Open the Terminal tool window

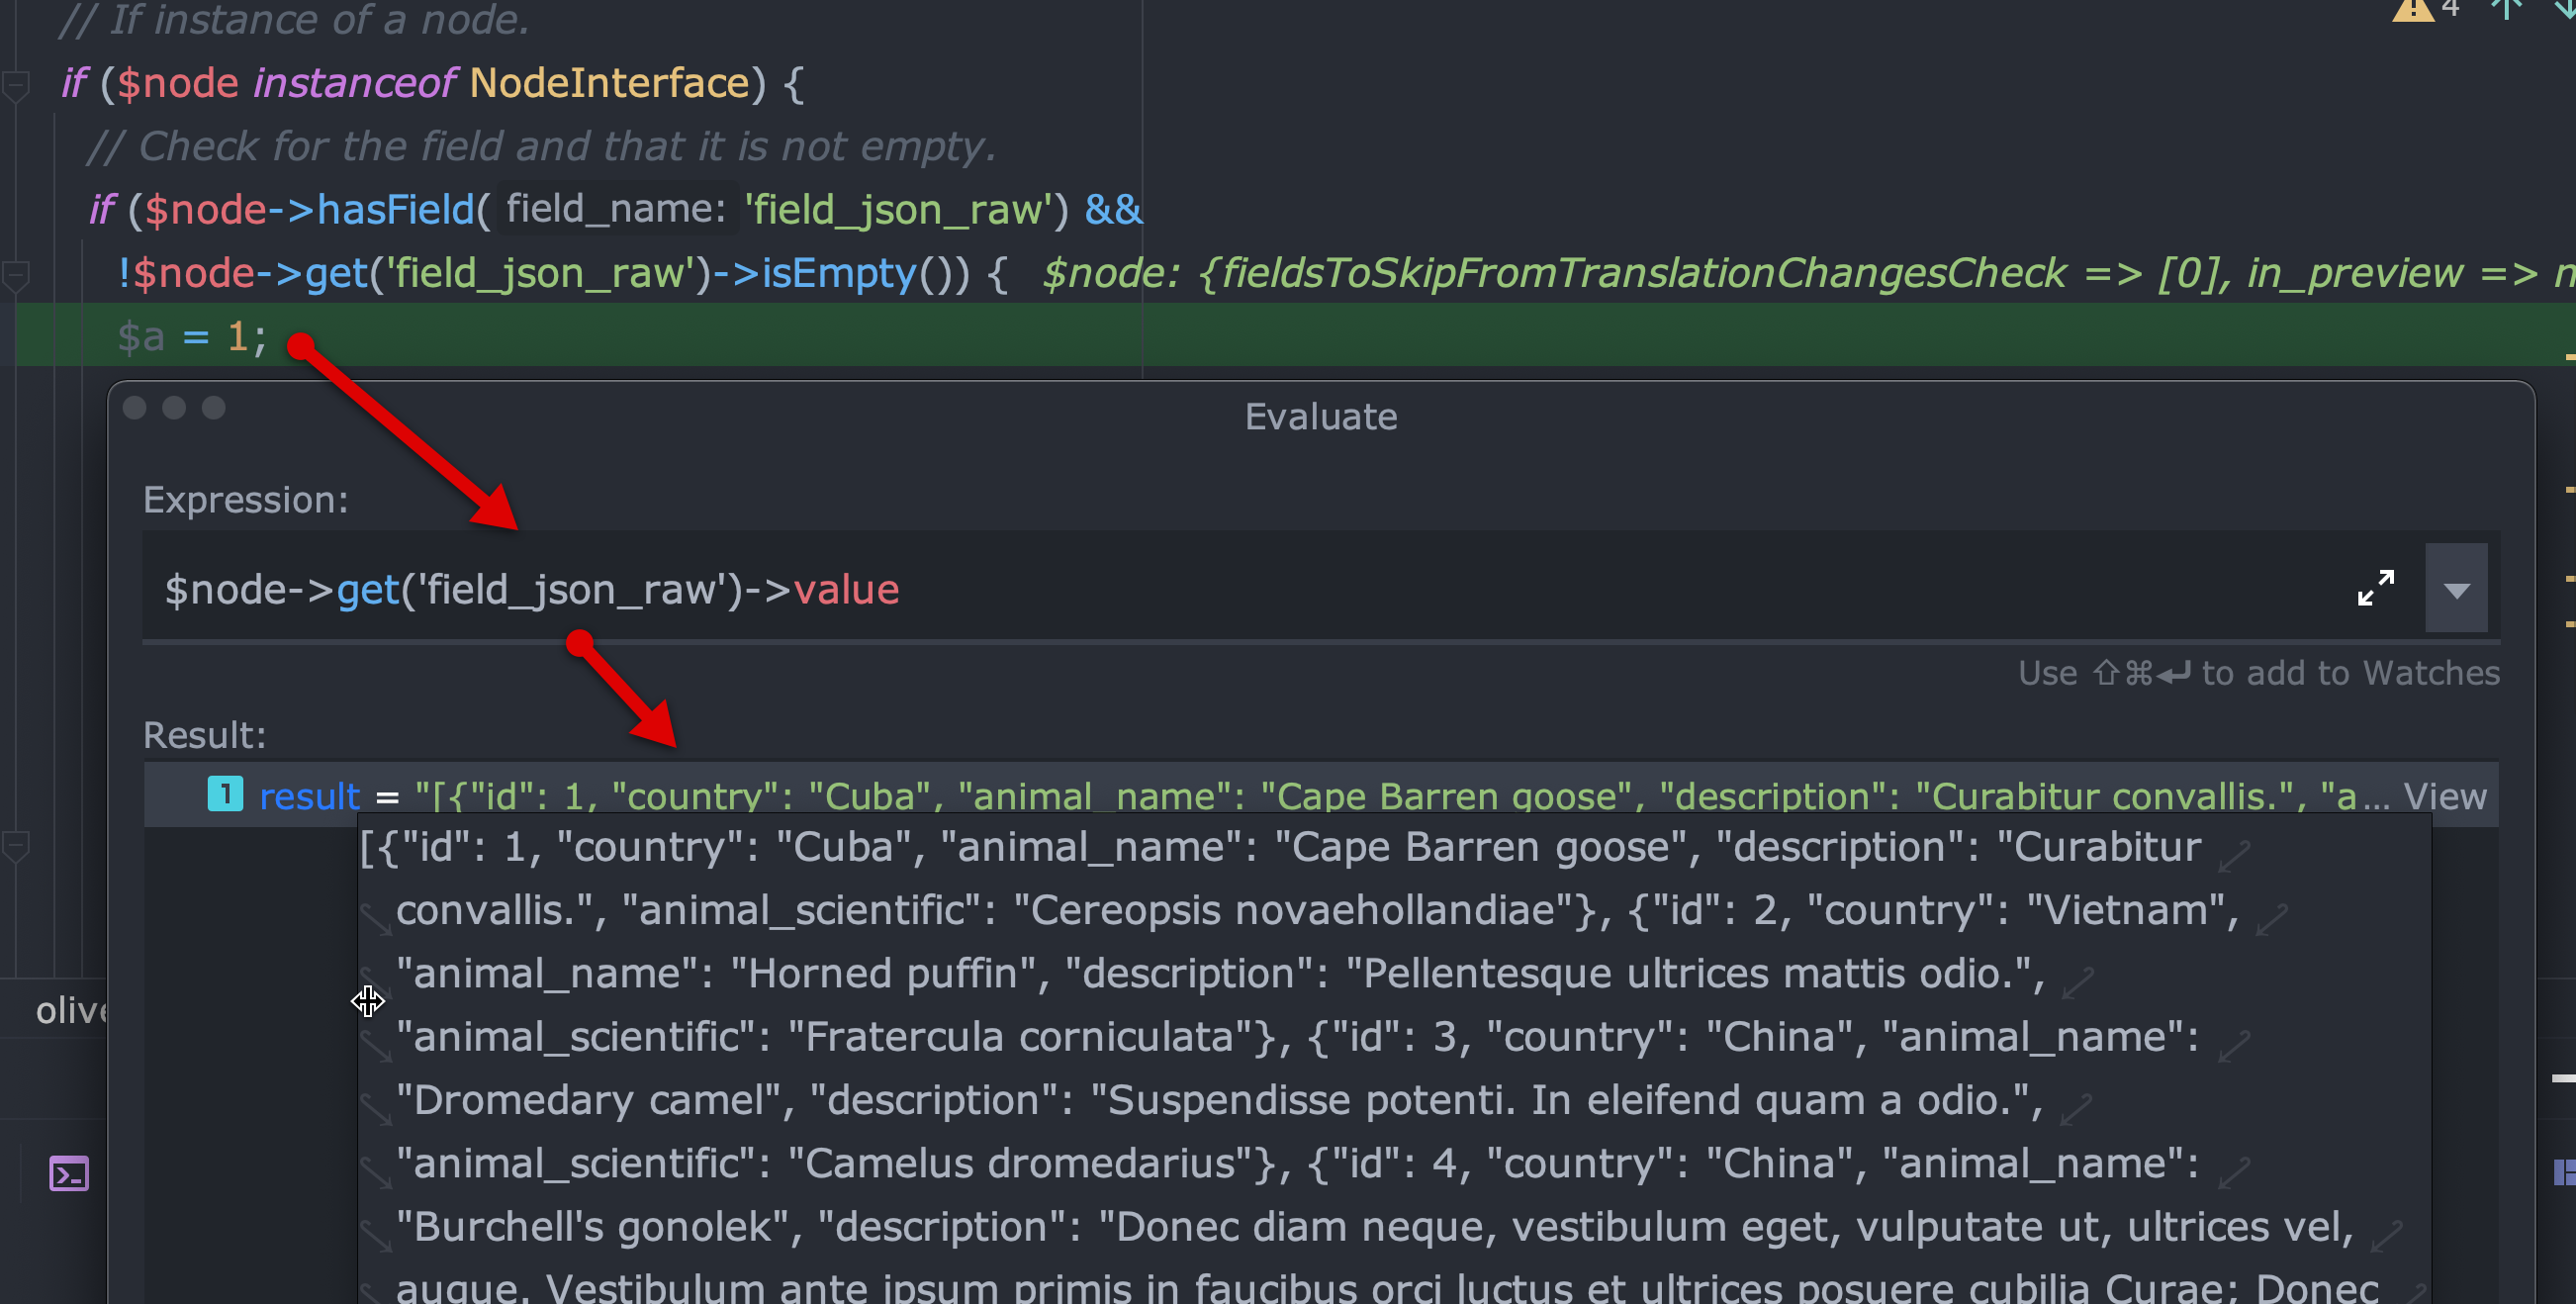coord(68,1172)
